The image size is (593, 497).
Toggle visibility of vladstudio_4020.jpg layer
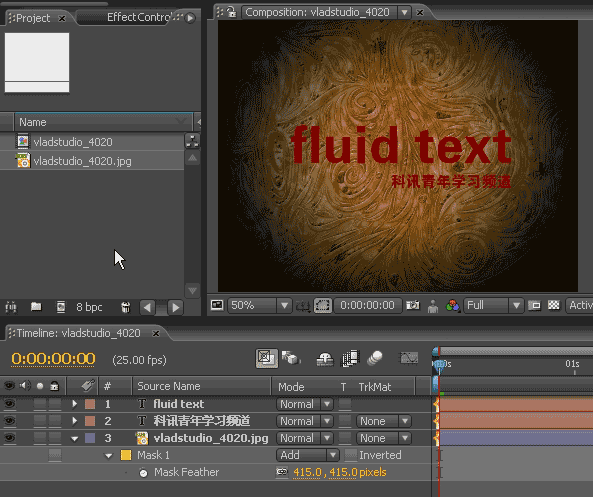(9, 438)
